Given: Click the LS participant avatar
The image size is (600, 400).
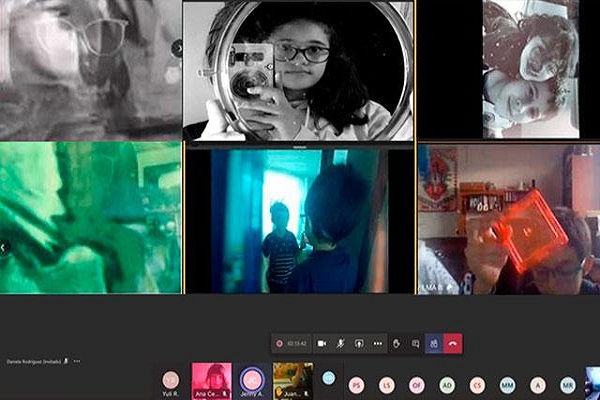Looking at the screenshot, I should point(387,384).
